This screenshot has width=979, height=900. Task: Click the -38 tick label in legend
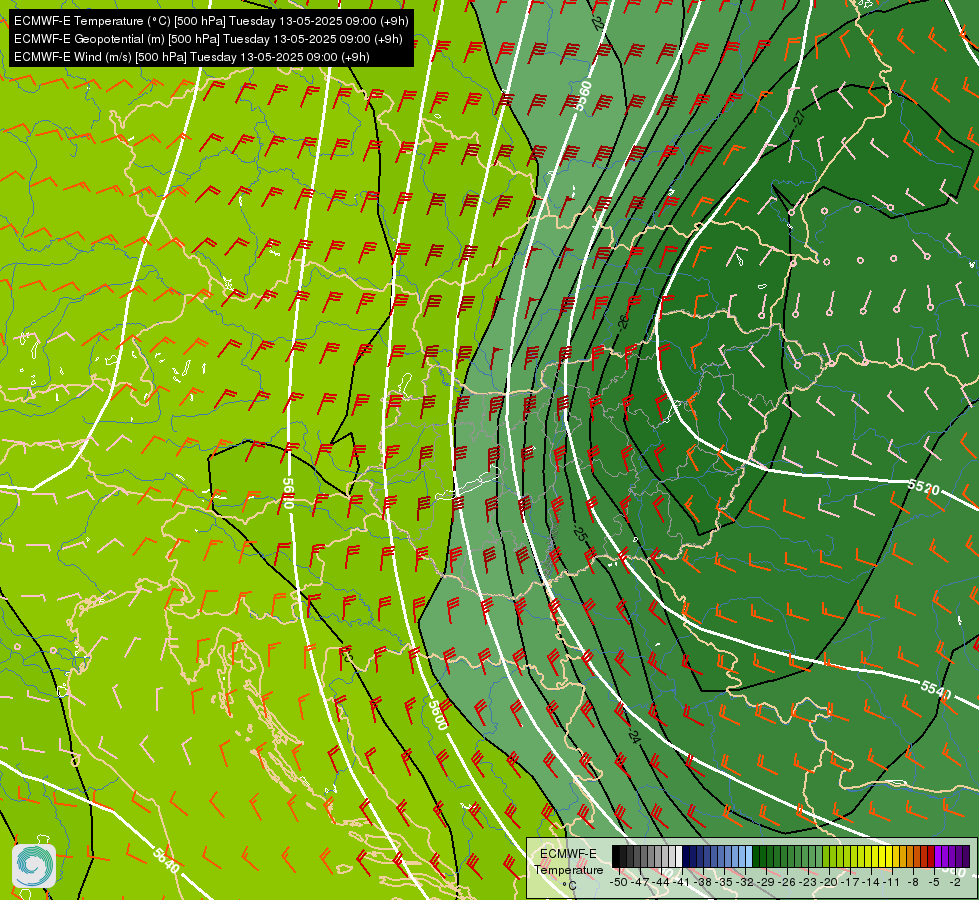704,882
